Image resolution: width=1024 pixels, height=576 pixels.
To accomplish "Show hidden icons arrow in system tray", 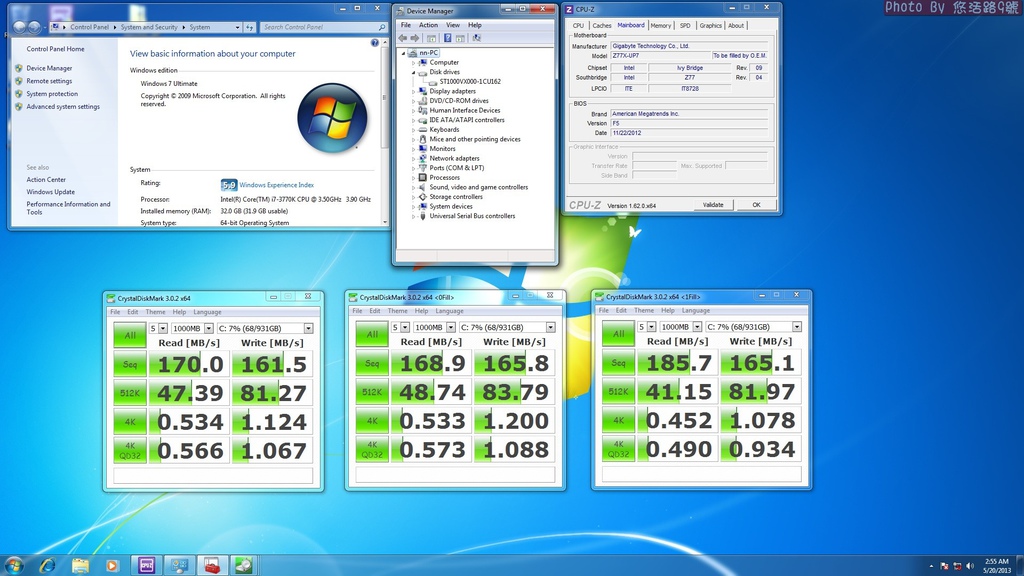I will 931,566.
